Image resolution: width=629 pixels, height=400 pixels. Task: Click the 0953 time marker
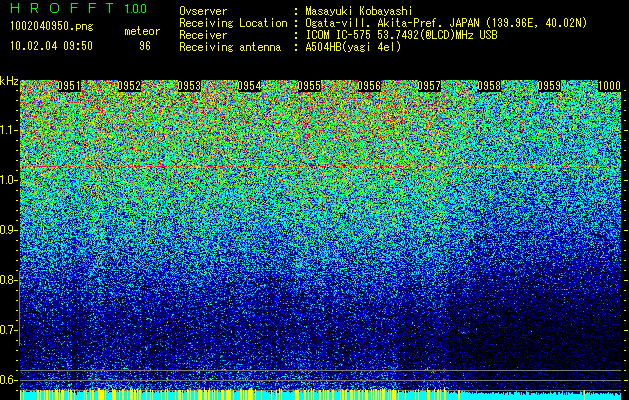[189, 86]
